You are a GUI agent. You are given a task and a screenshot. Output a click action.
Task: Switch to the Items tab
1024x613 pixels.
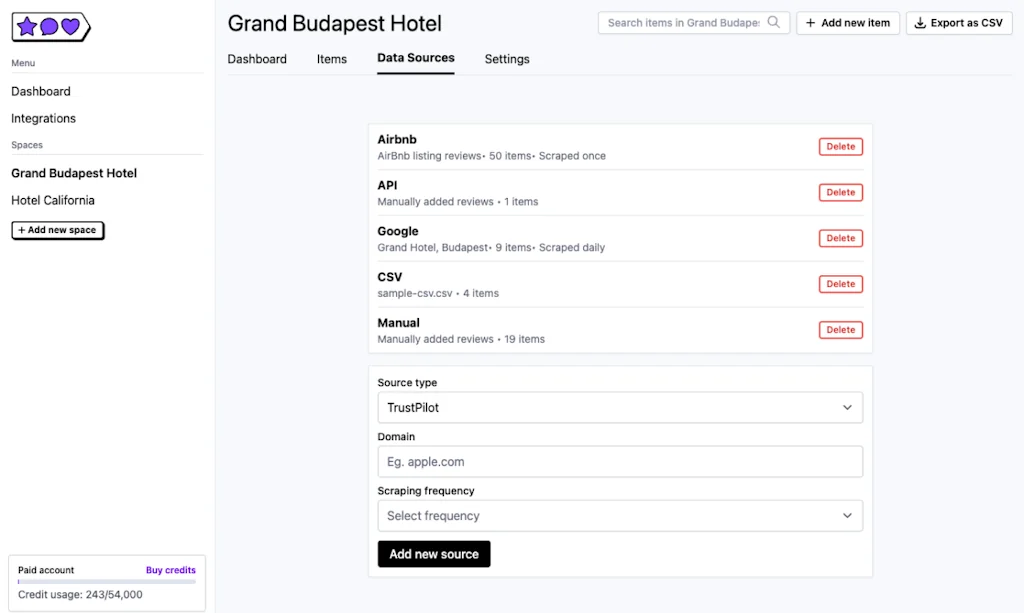(331, 59)
